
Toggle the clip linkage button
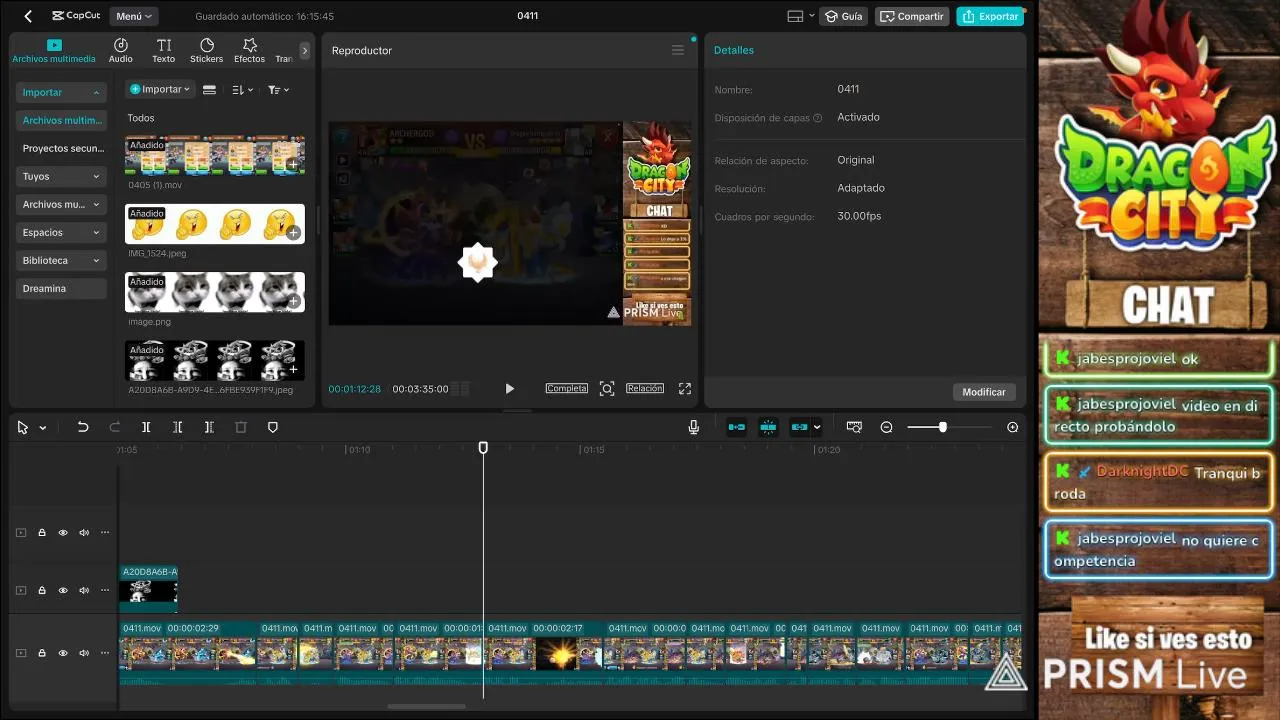point(799,427)
